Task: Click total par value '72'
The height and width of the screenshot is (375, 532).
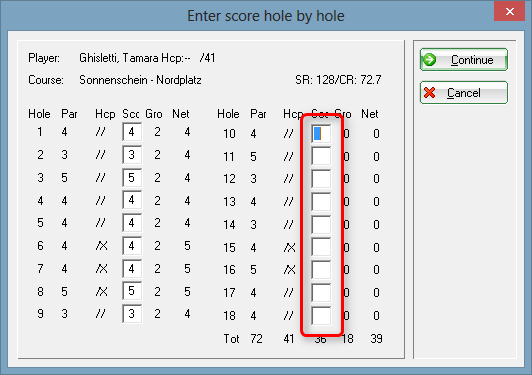Action: [x=256, y=339]
